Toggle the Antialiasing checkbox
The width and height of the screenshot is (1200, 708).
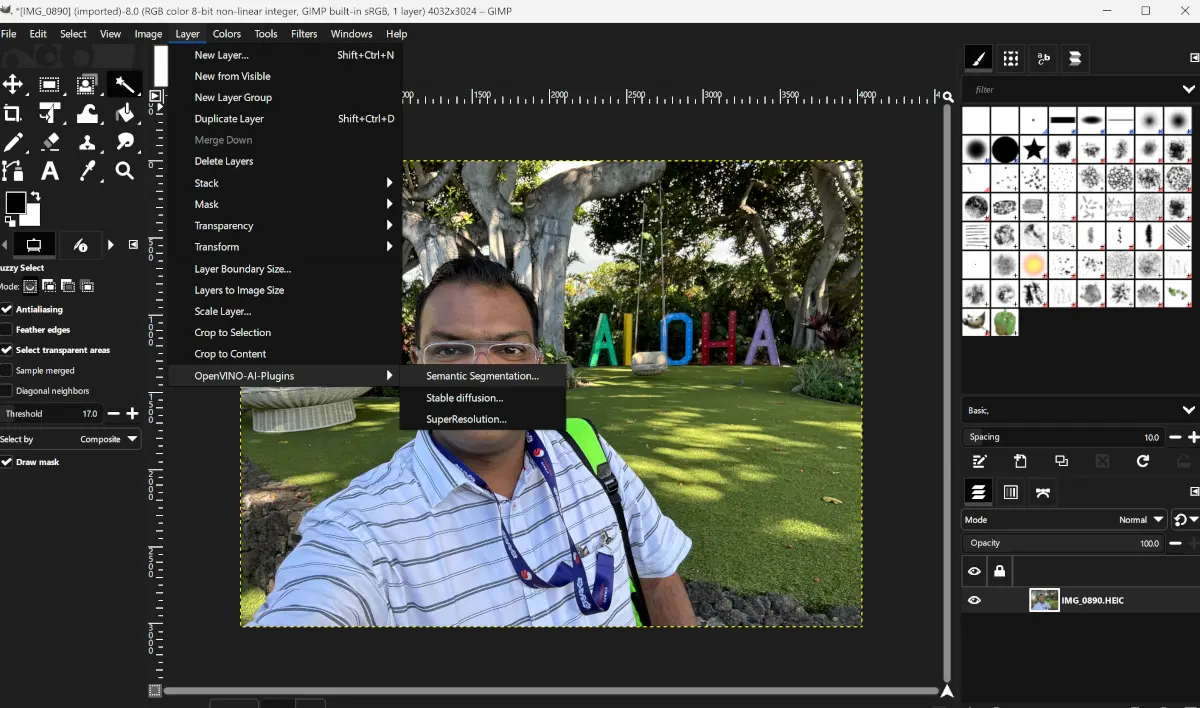pos(7,309)
